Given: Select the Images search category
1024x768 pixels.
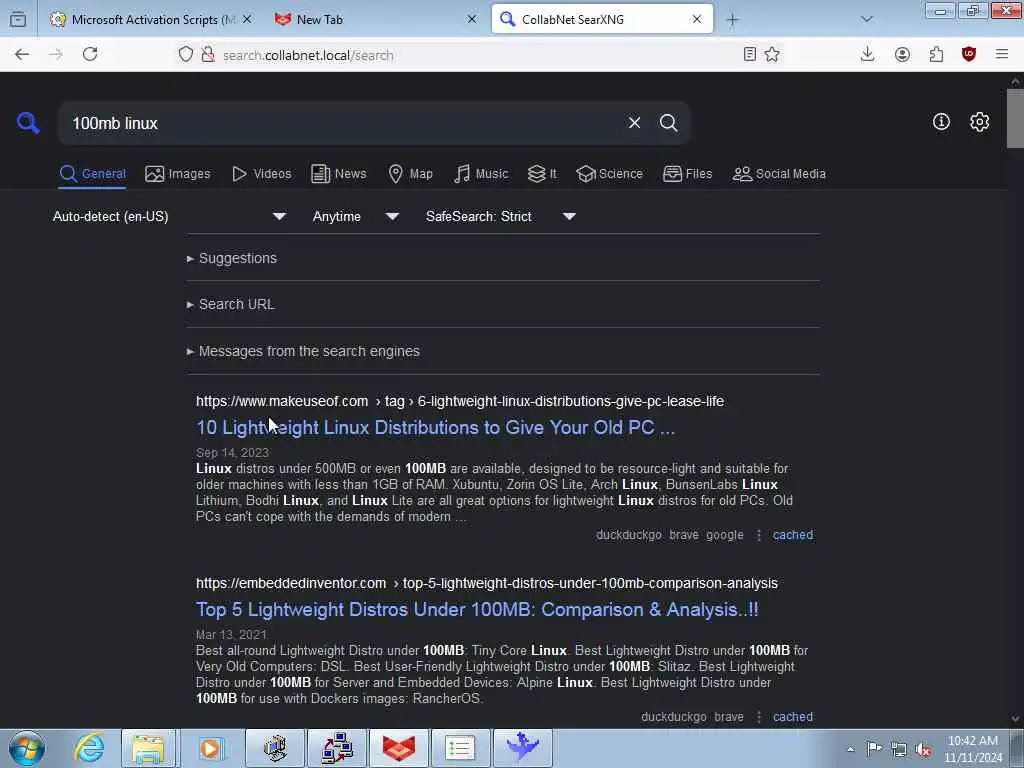Looking at the screenshot, I should (x=178, y=174).
